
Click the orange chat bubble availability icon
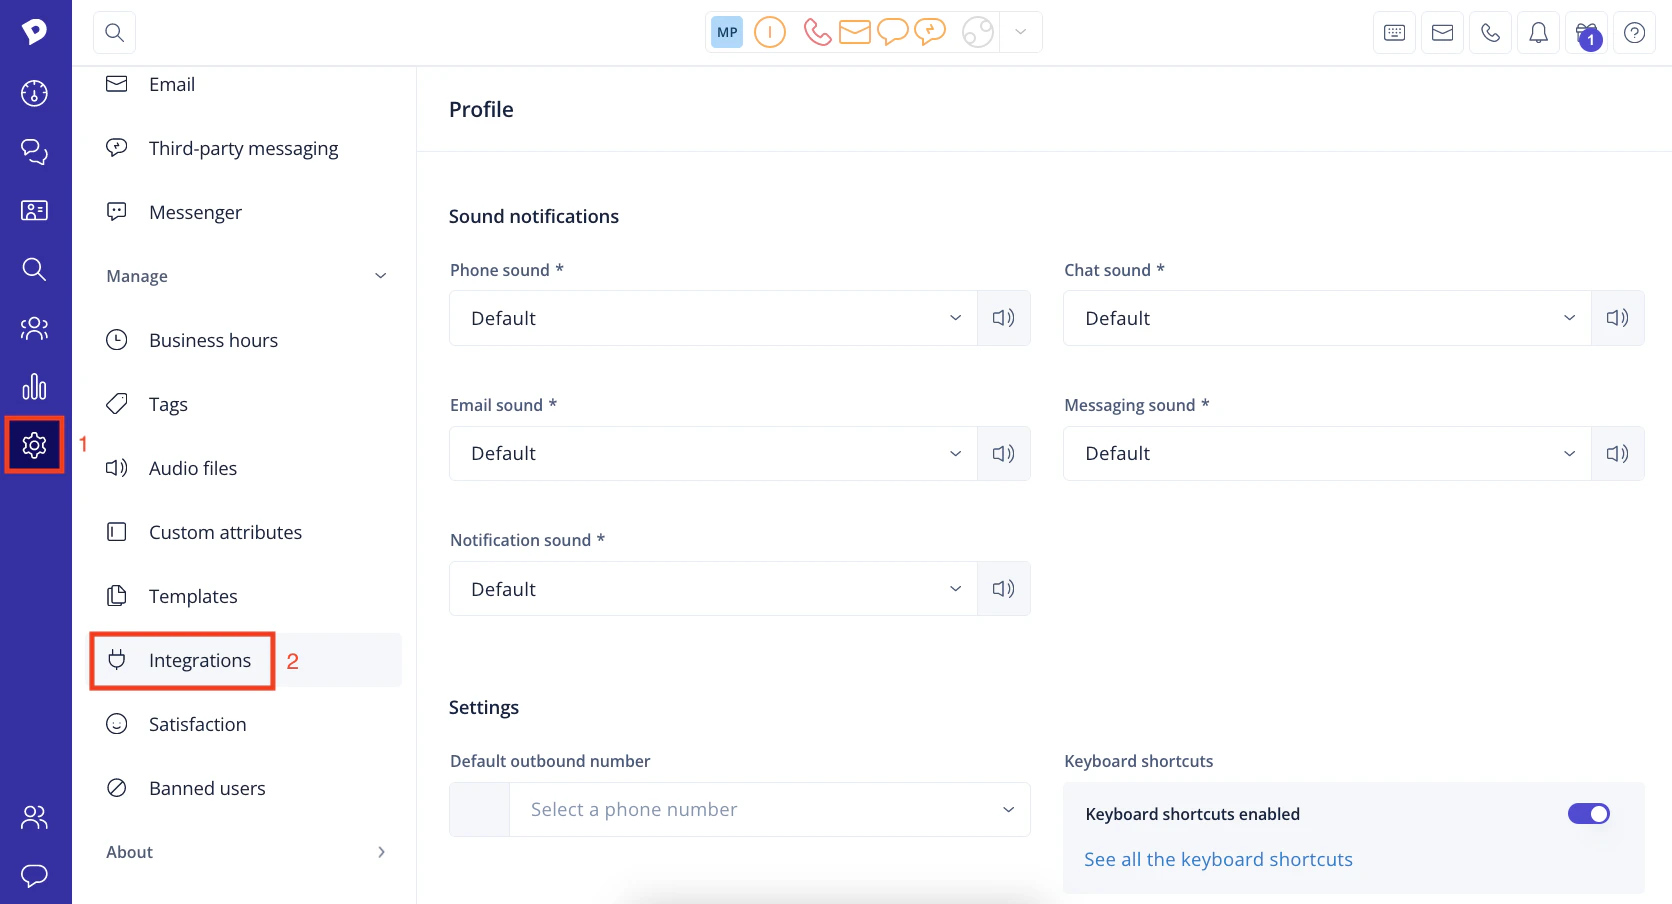892,32
